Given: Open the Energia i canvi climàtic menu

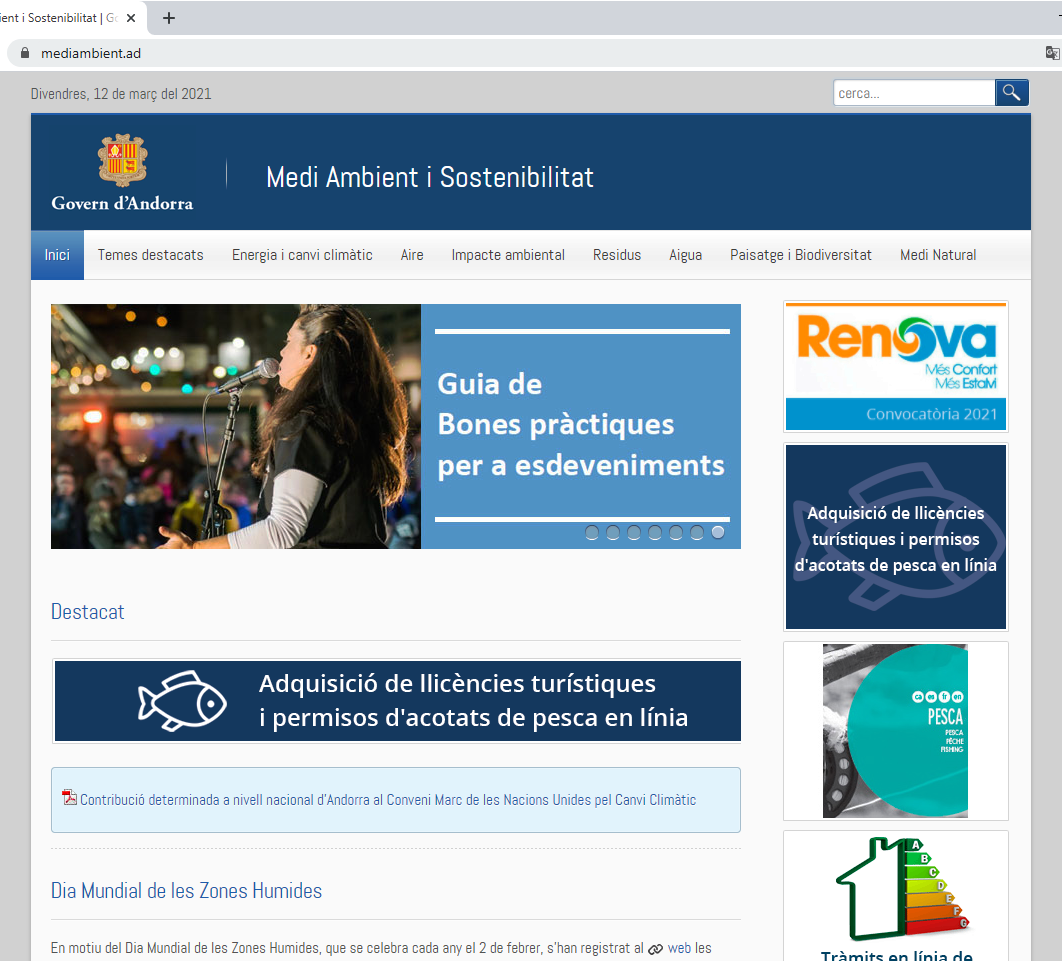Looking at the screenshot, I should (302, 255).
